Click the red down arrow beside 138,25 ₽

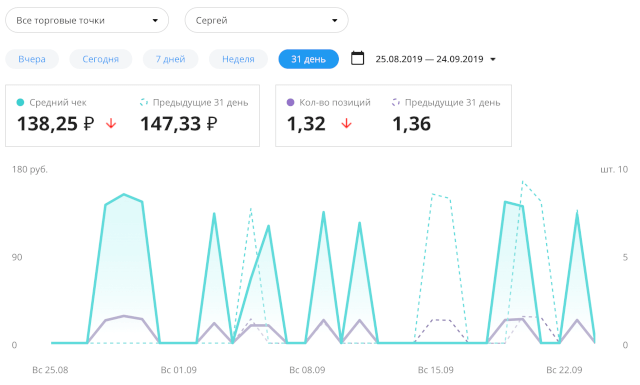[111, 123]
